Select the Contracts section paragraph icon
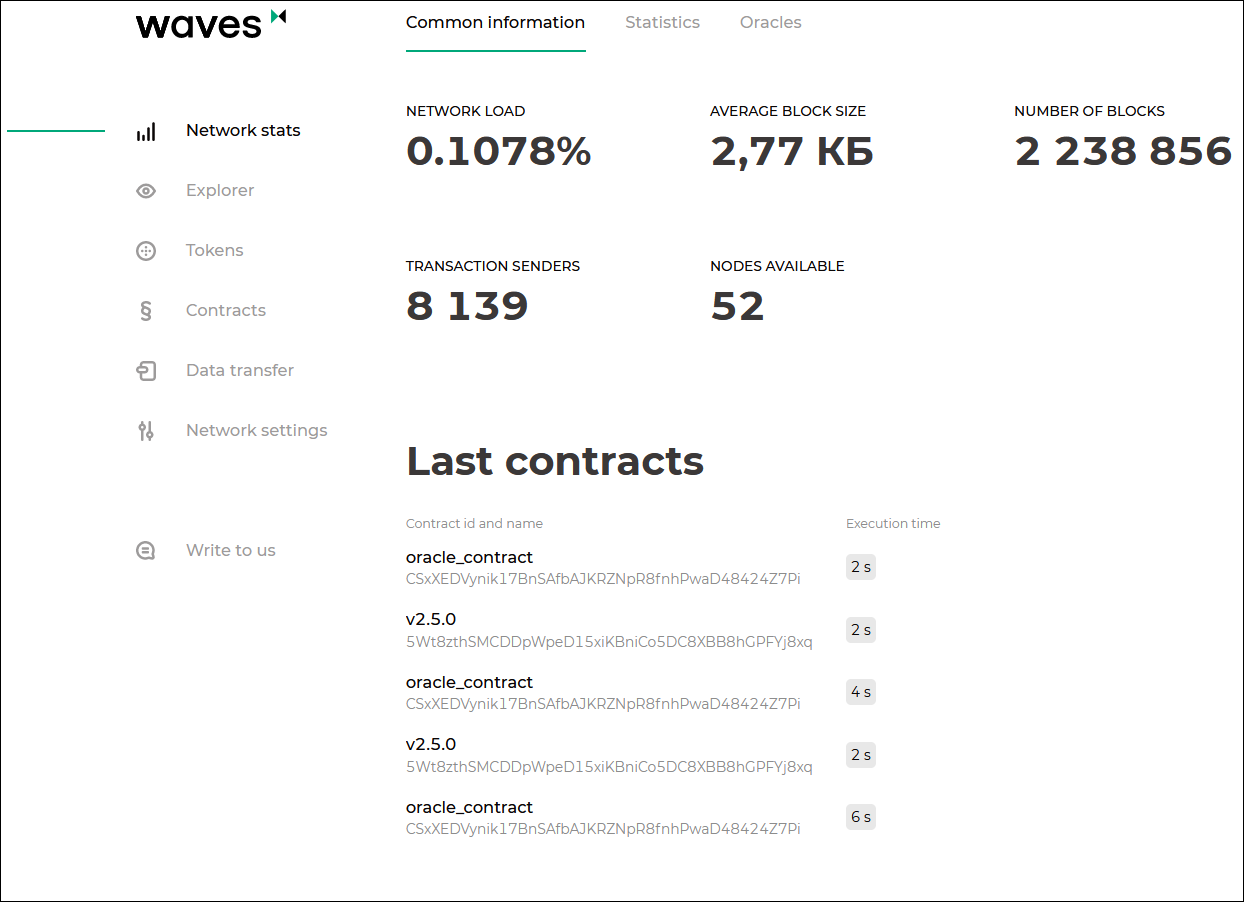1244x902 pixels. 146,310
